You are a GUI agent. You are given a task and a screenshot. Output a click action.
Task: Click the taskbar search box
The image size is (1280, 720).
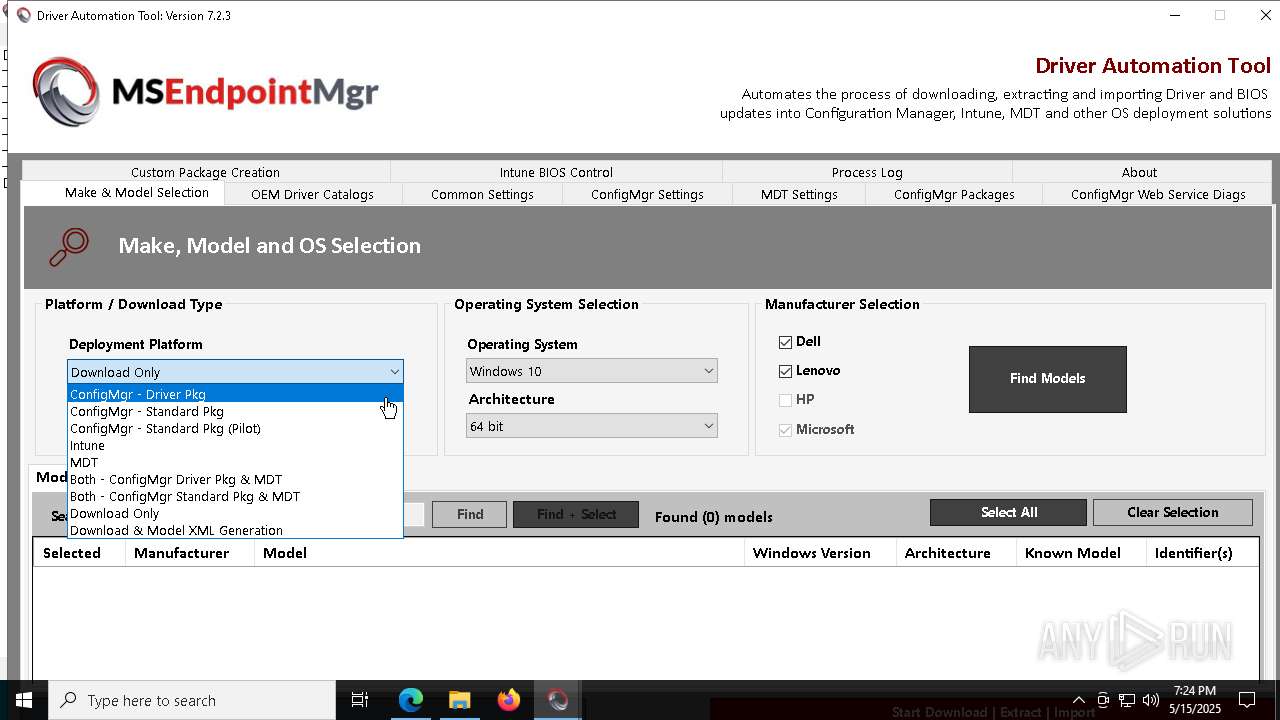[192, 700]
